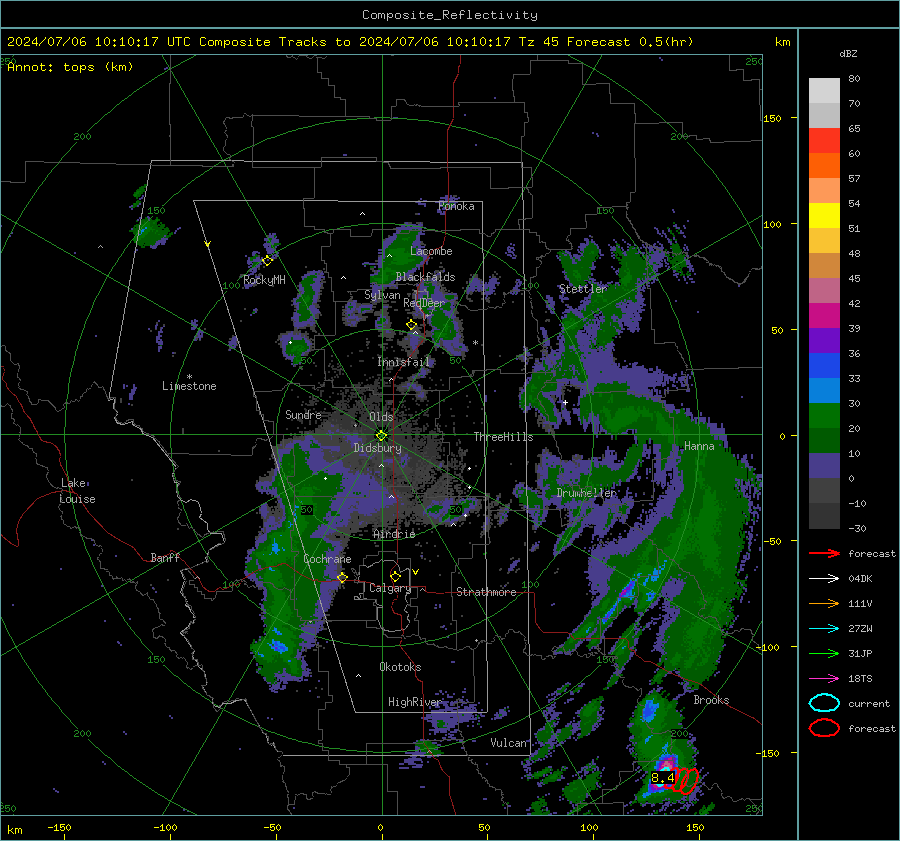
Task: Pick the royal blue 36-33 dBZ swatch
Action: pyautogui.click(x=824, y=366)
